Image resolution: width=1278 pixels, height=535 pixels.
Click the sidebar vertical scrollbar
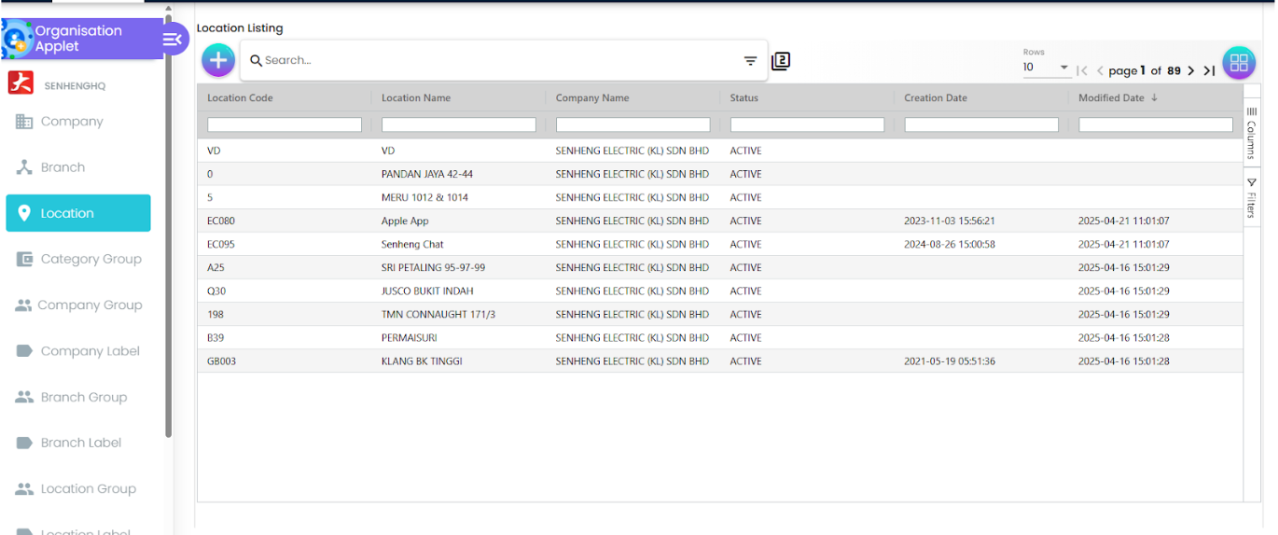click(x=168, y=220)
